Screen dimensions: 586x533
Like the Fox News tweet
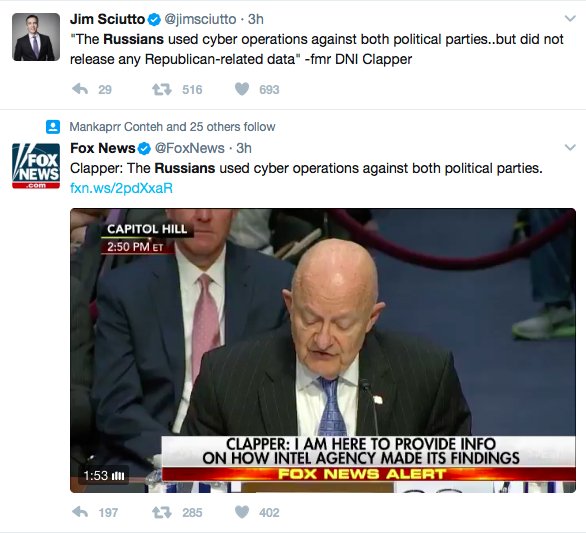(x=242, y=512)
